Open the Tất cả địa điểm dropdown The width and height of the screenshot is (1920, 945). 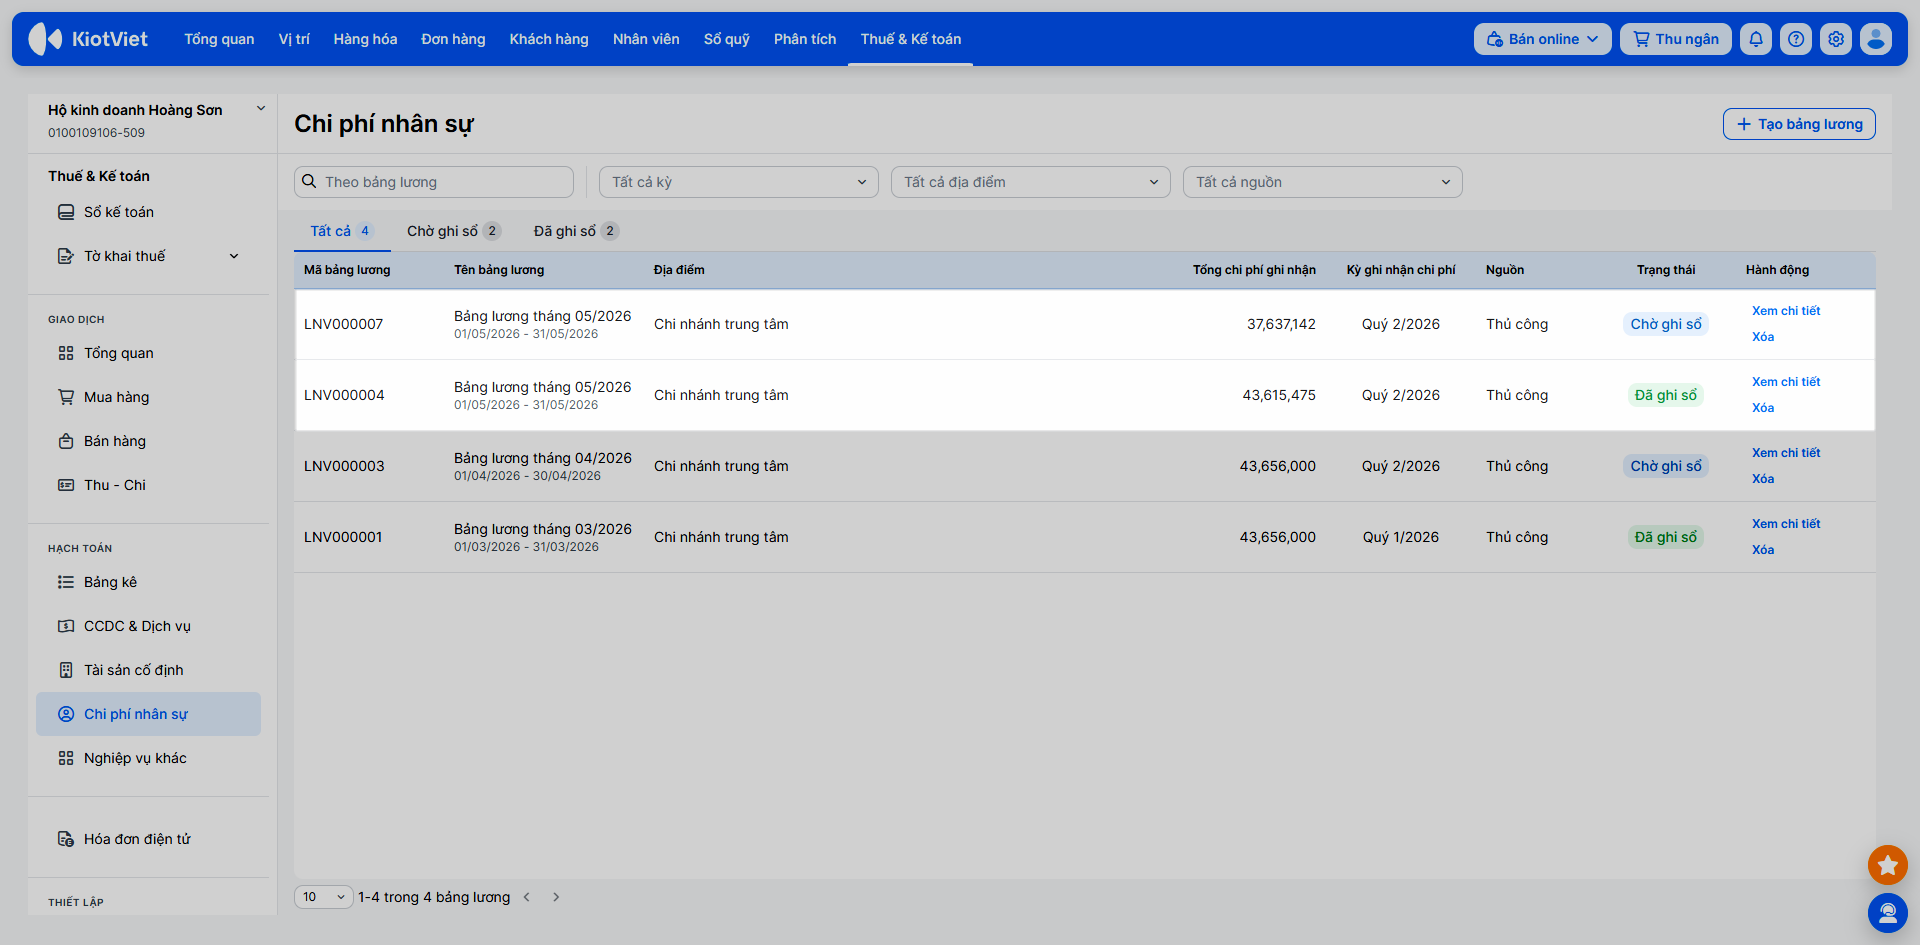[1031, 182]
